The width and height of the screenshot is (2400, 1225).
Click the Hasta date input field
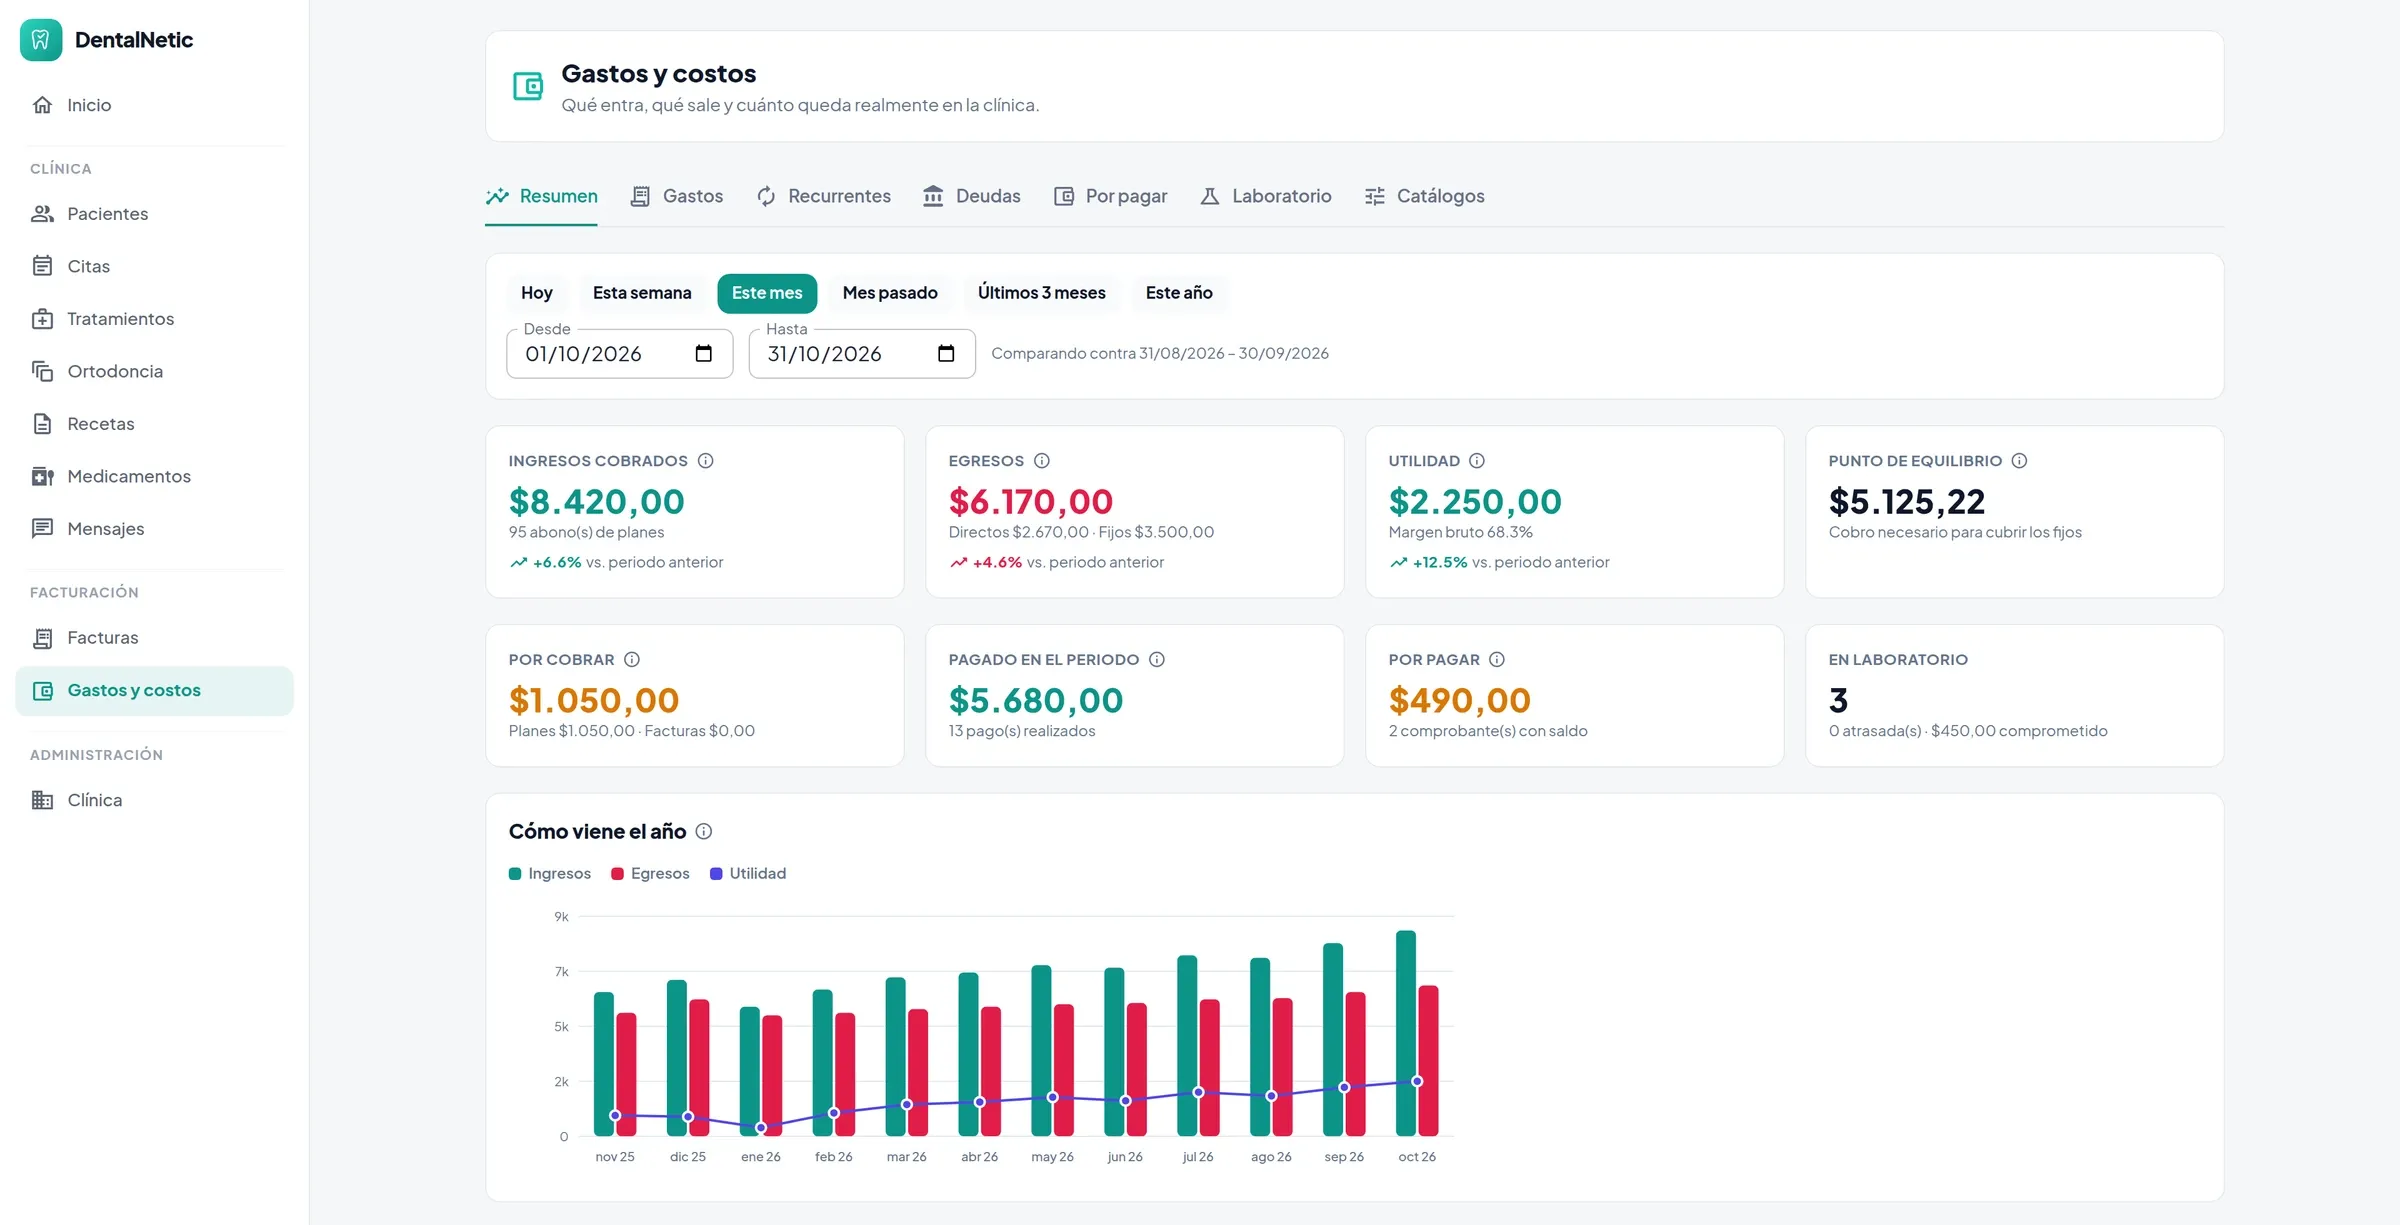[862, 354]
